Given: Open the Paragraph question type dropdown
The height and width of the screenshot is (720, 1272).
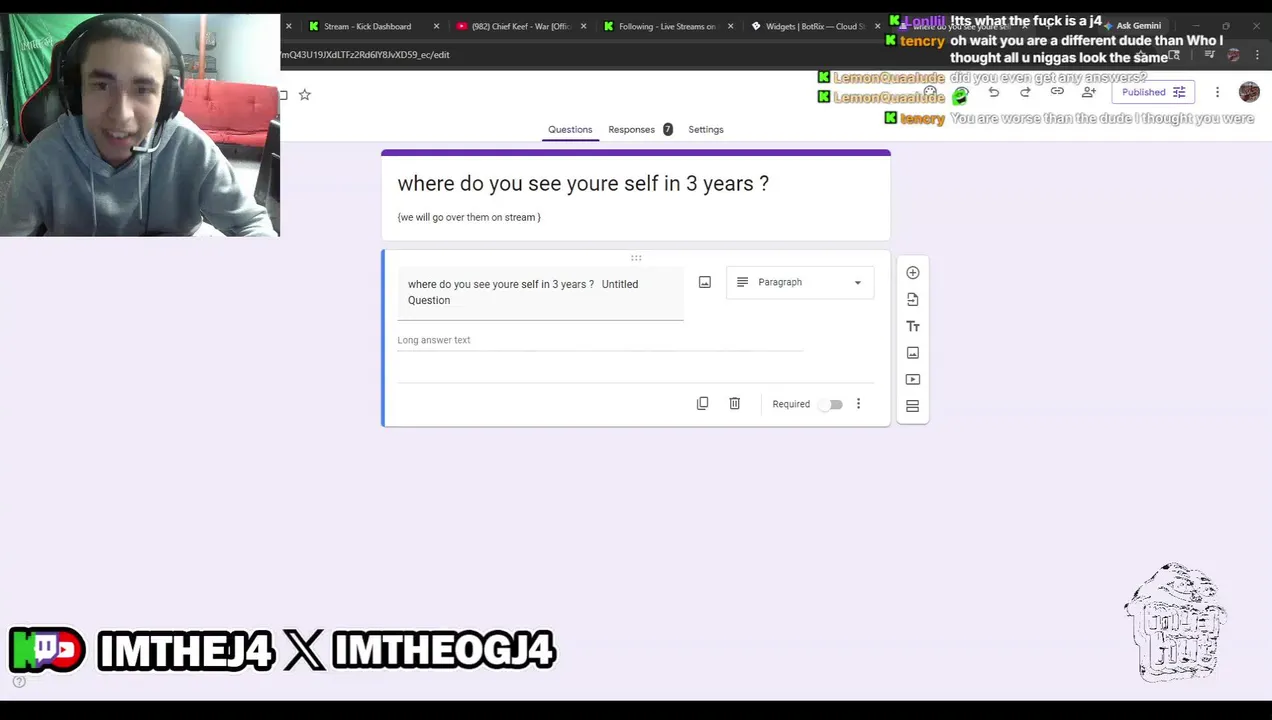Looking at the screenshot, I should [800, 282].
